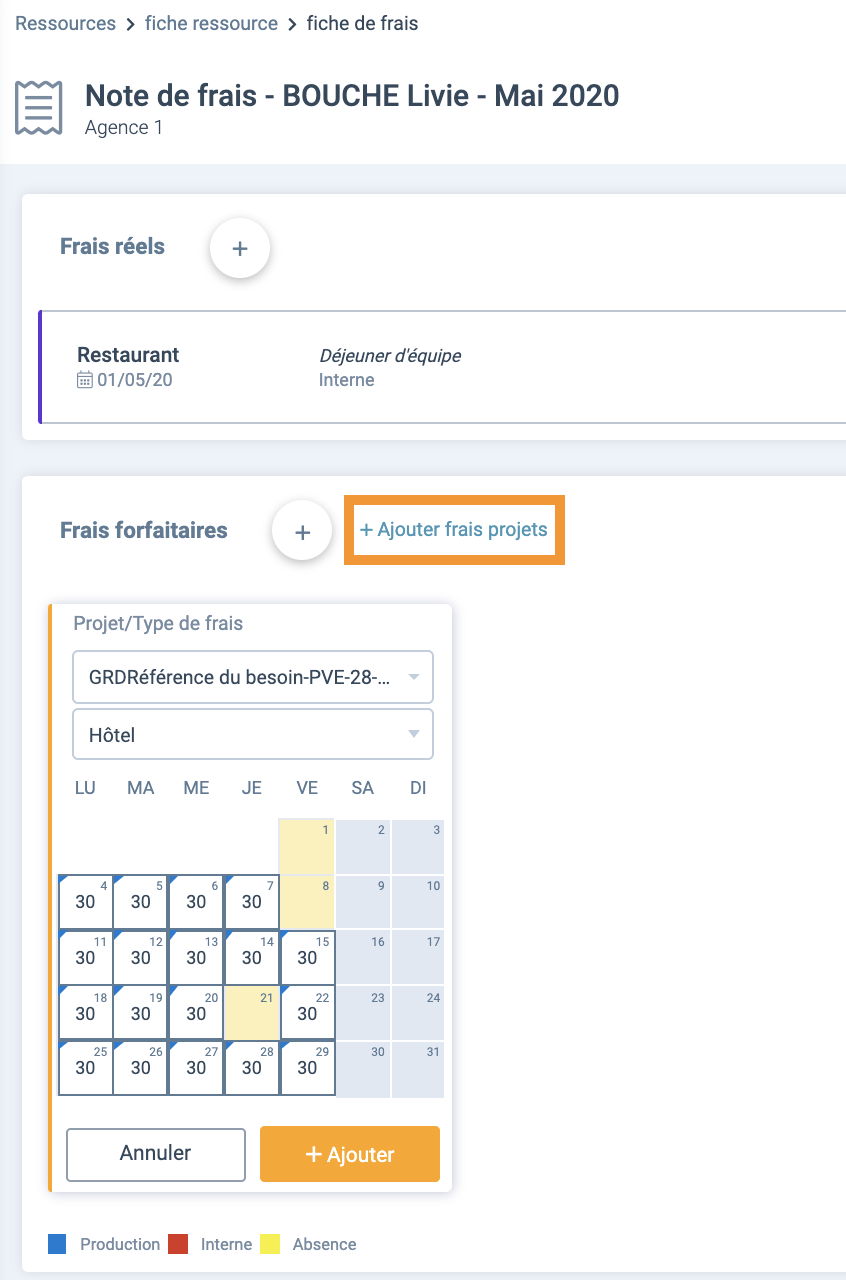The image size is (846, 1280).
Task: Click the absence day 1 cell
Action: (307, 846)
